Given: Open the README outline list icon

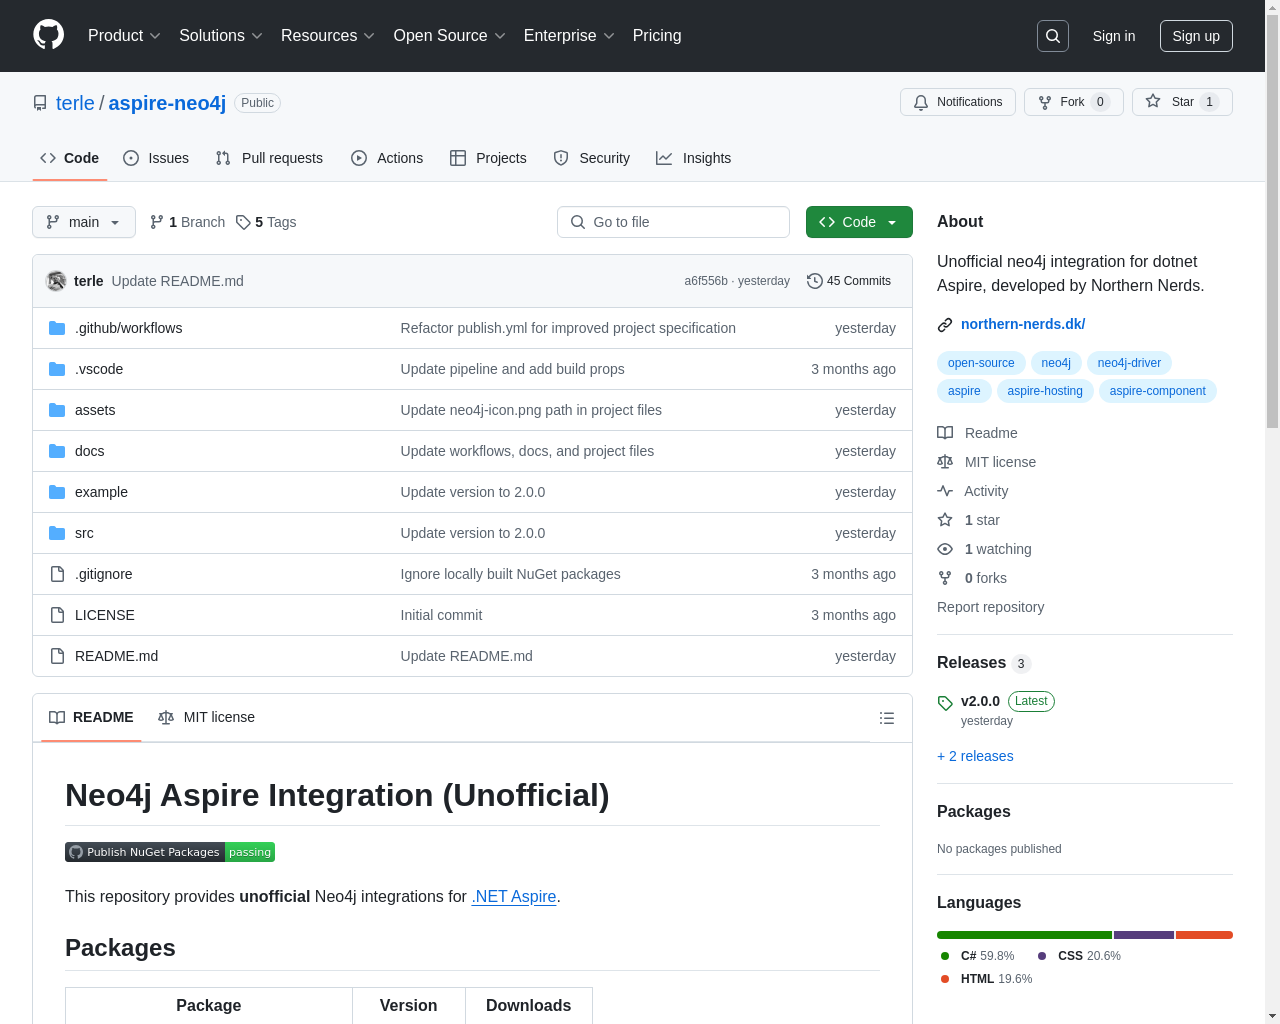Looking at the screenshot, I should pos(887,718).
